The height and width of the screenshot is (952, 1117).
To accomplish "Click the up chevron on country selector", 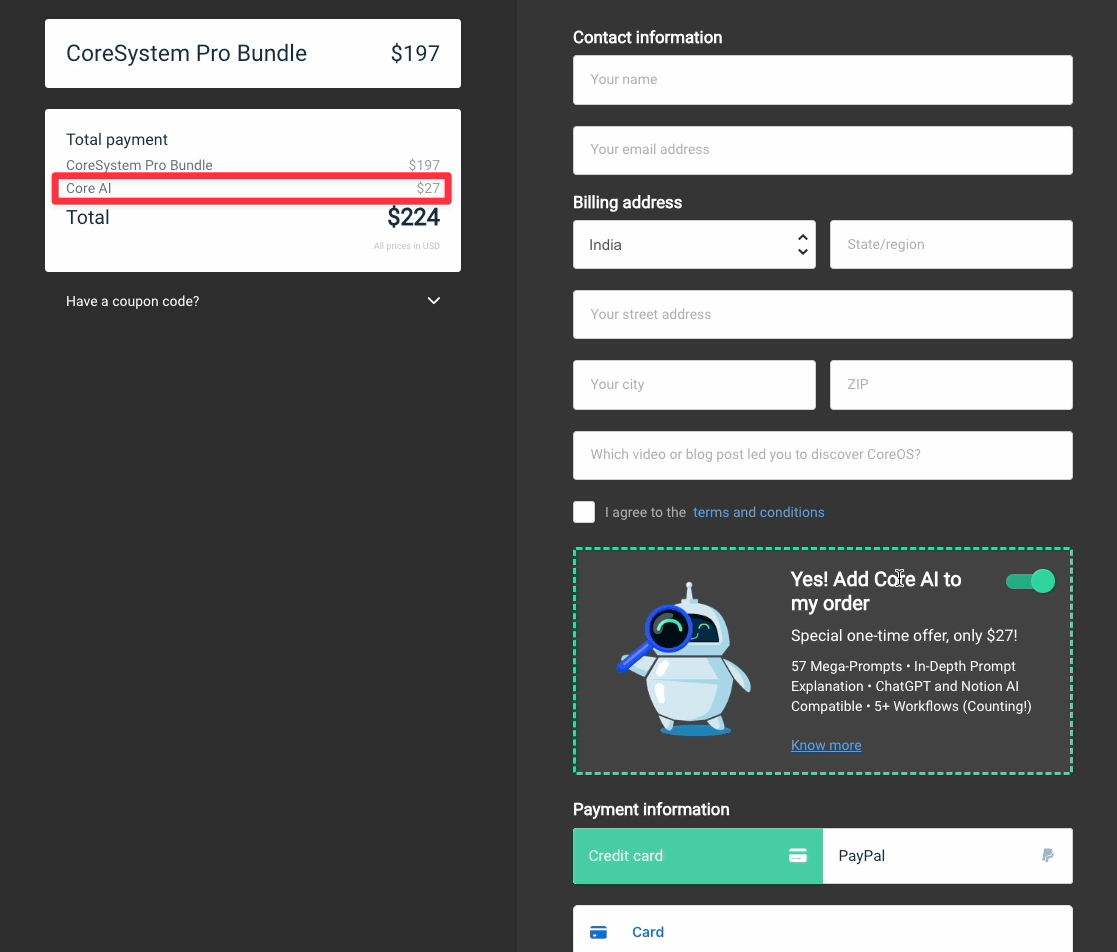I will pyautogui.click(x=802, y=237).
